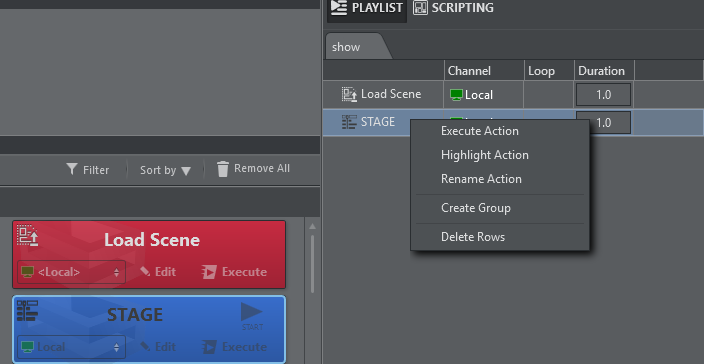This screenshot has width=704, height=364.
Task: Choose Rename Action from context menu
Action: point(481,179)
